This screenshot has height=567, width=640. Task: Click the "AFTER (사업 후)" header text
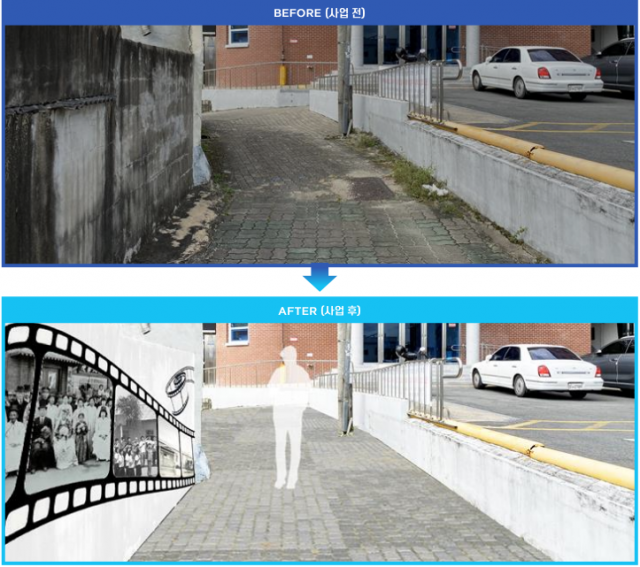click(319, 311)
